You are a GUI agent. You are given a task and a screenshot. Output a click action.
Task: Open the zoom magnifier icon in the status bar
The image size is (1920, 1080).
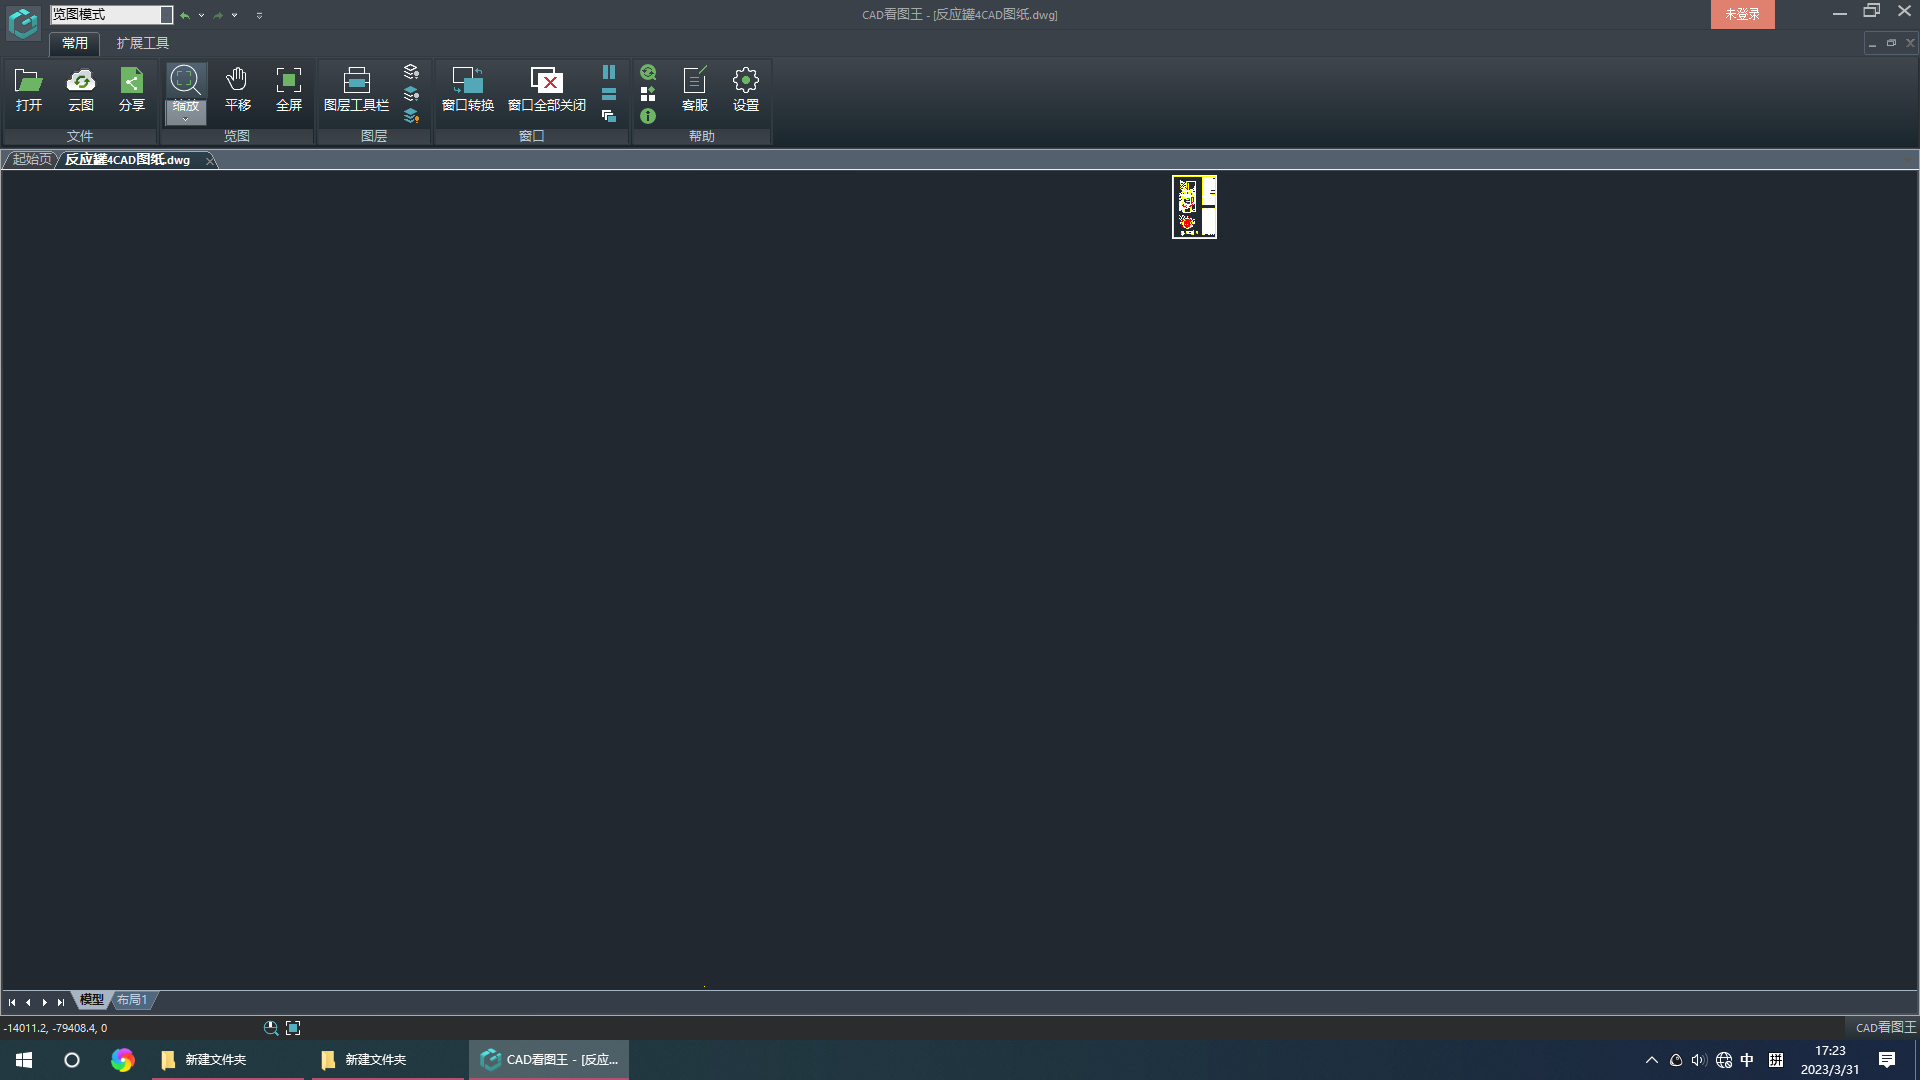click(x=270, y=1027)
